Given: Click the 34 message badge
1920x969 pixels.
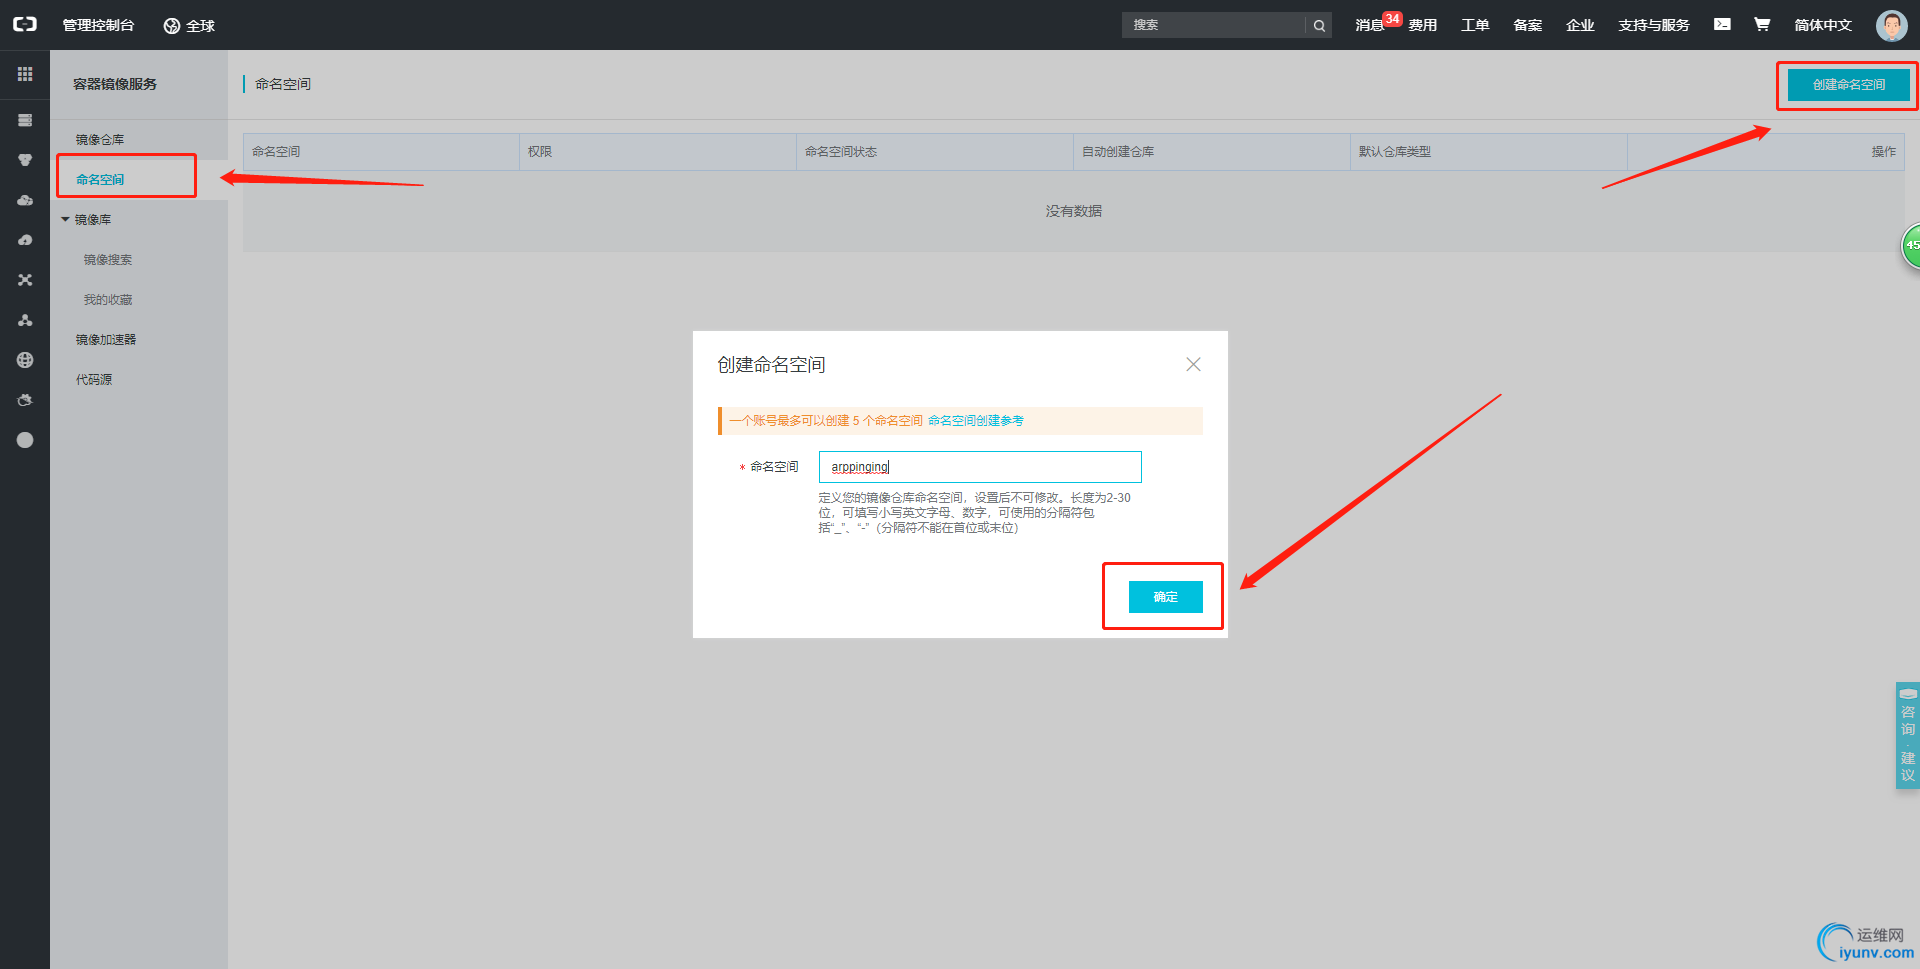Looking at the screenshot, I should pos(1392,19).
